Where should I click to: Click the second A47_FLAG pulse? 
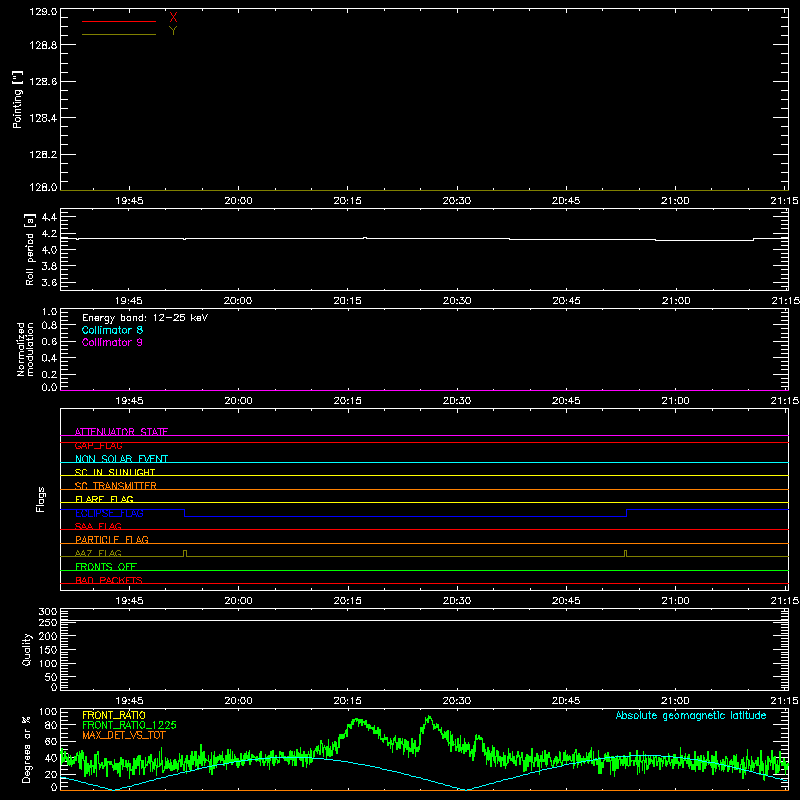(626, 553)
